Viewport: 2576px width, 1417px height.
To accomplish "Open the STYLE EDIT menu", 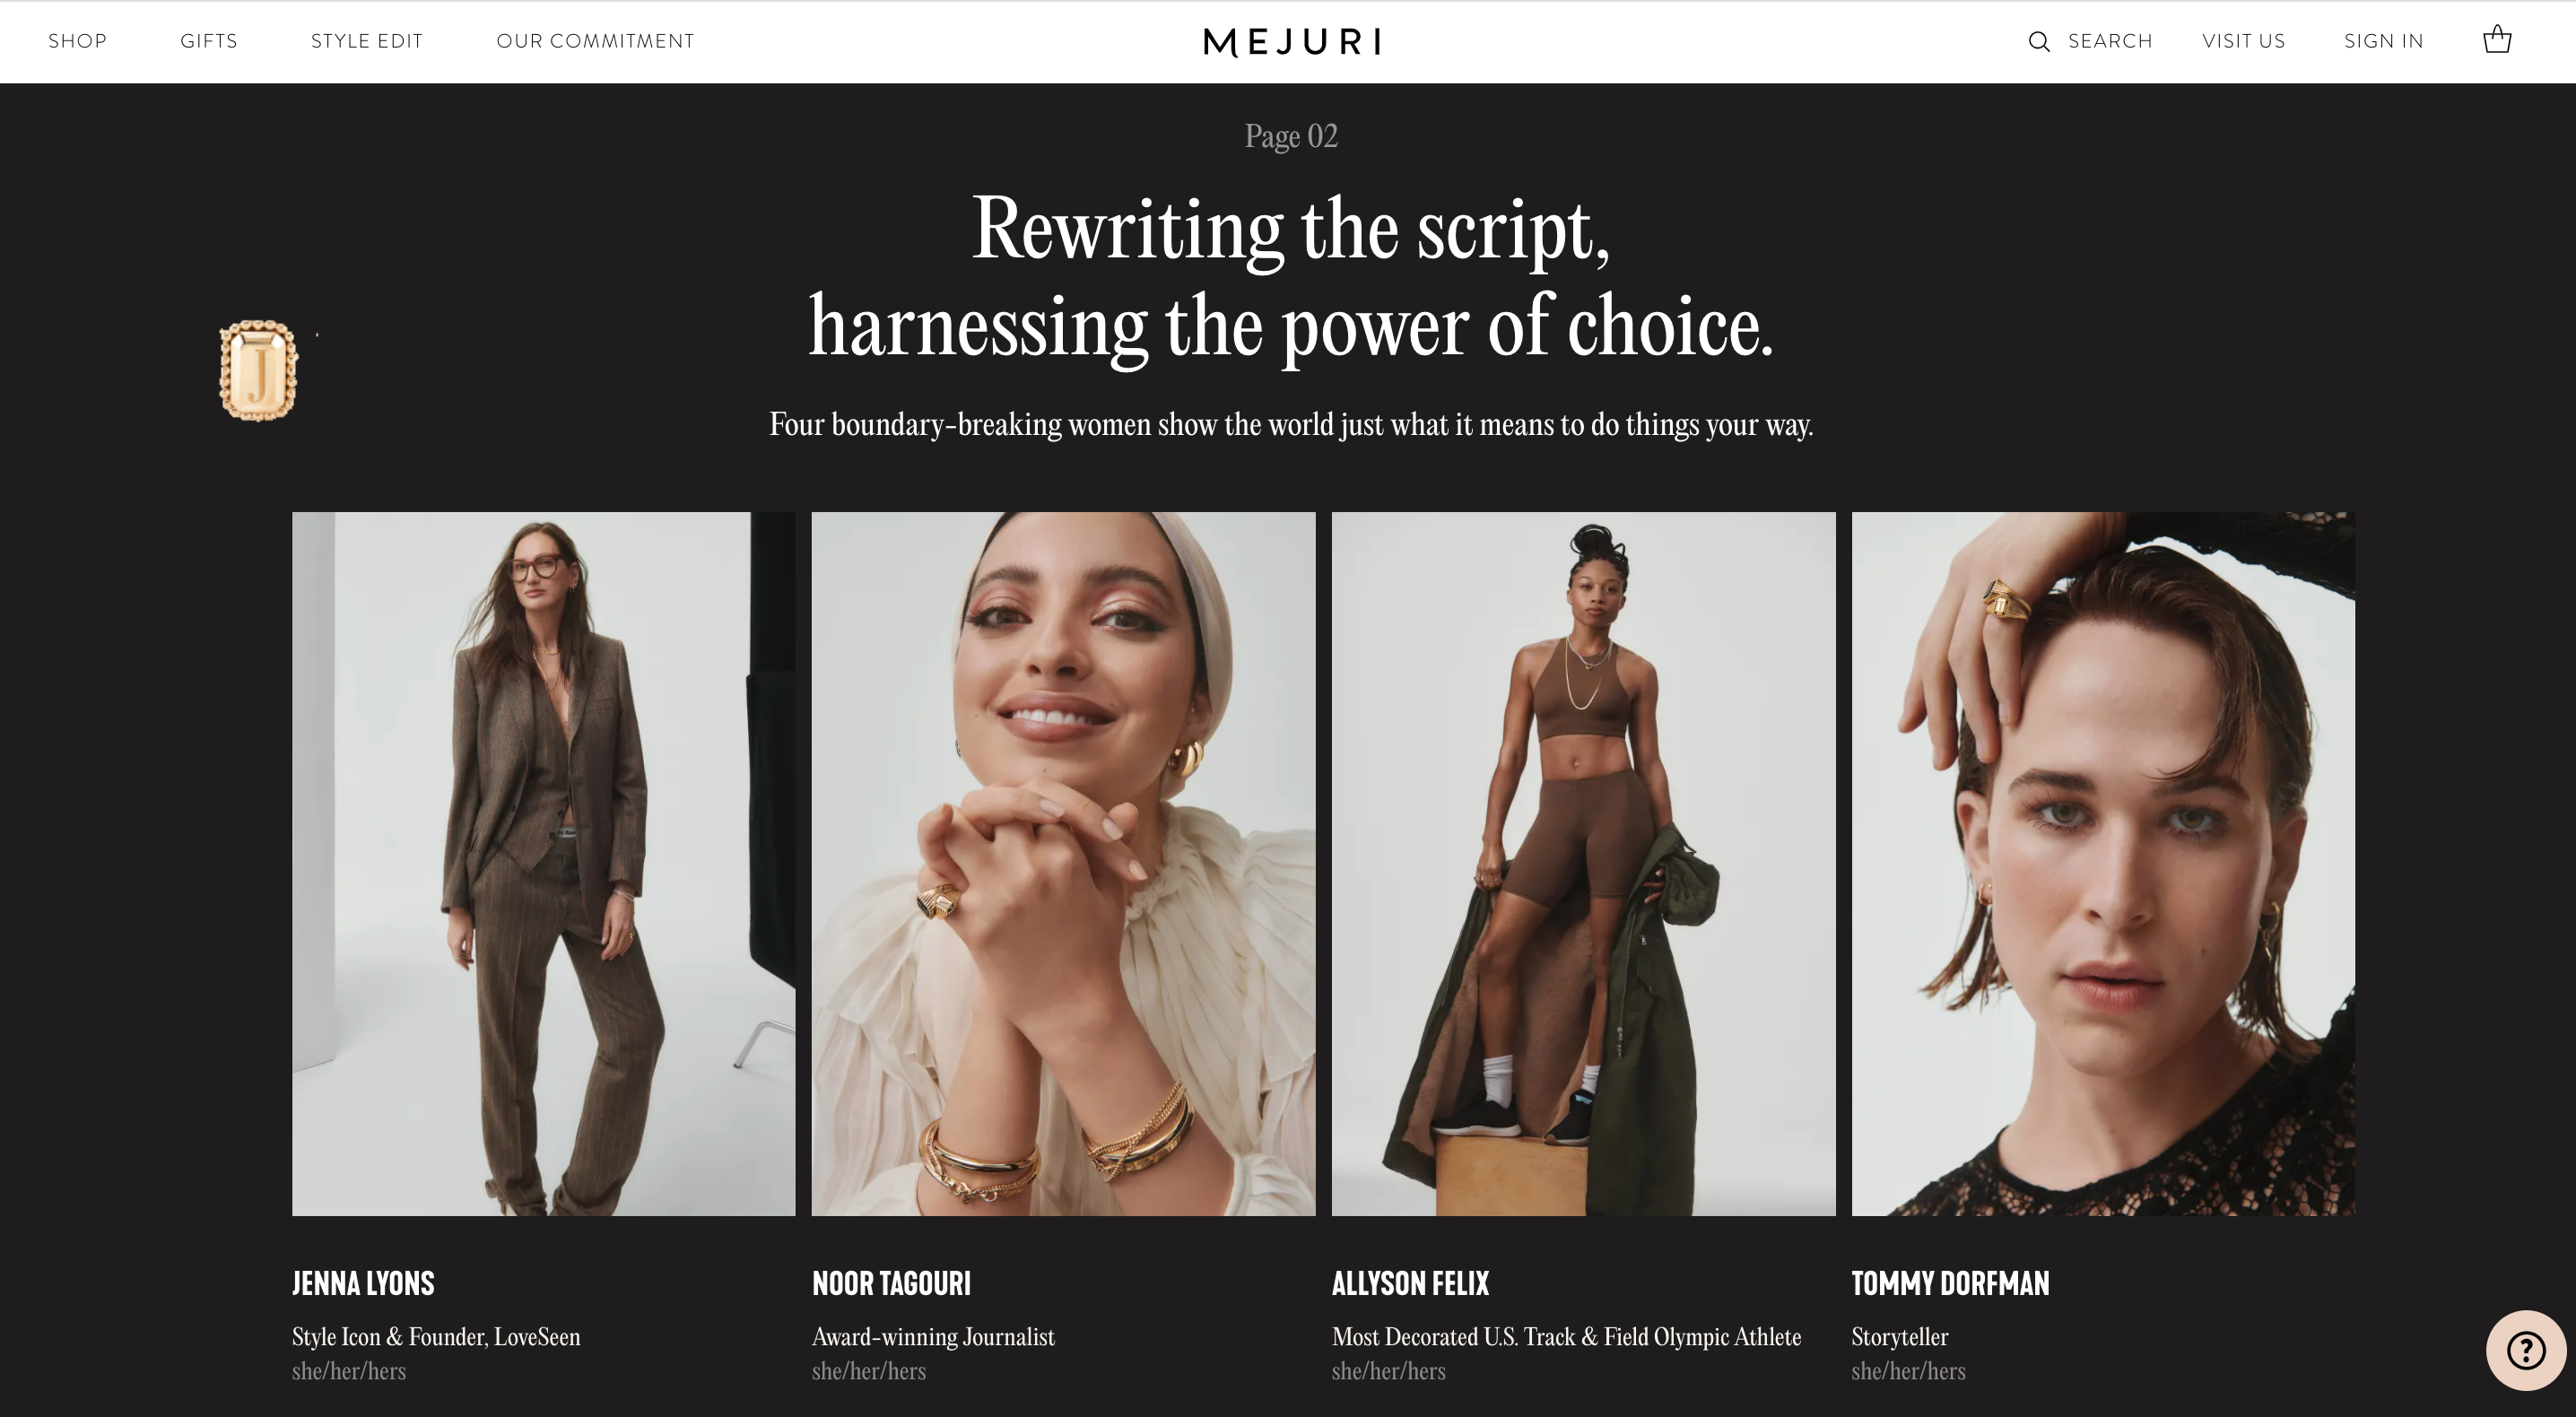I will tap(367, 41).
